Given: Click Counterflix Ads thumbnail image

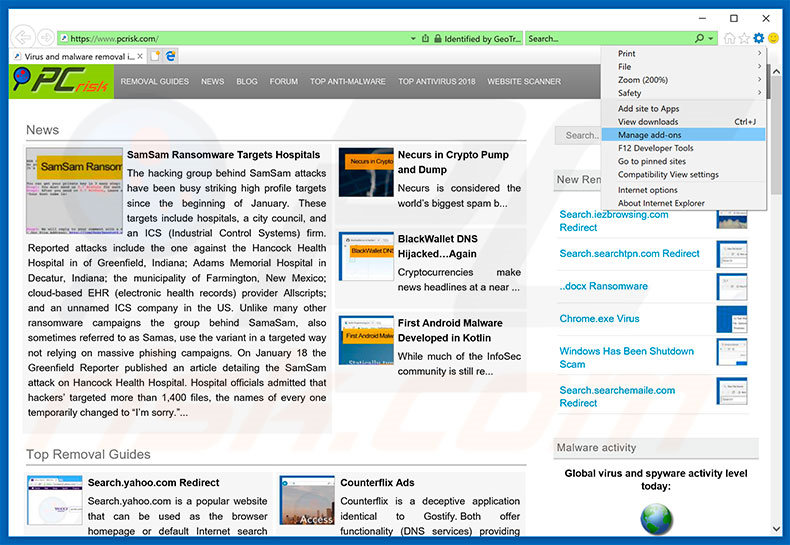Looking at the screenshot, I should point(307,500).
